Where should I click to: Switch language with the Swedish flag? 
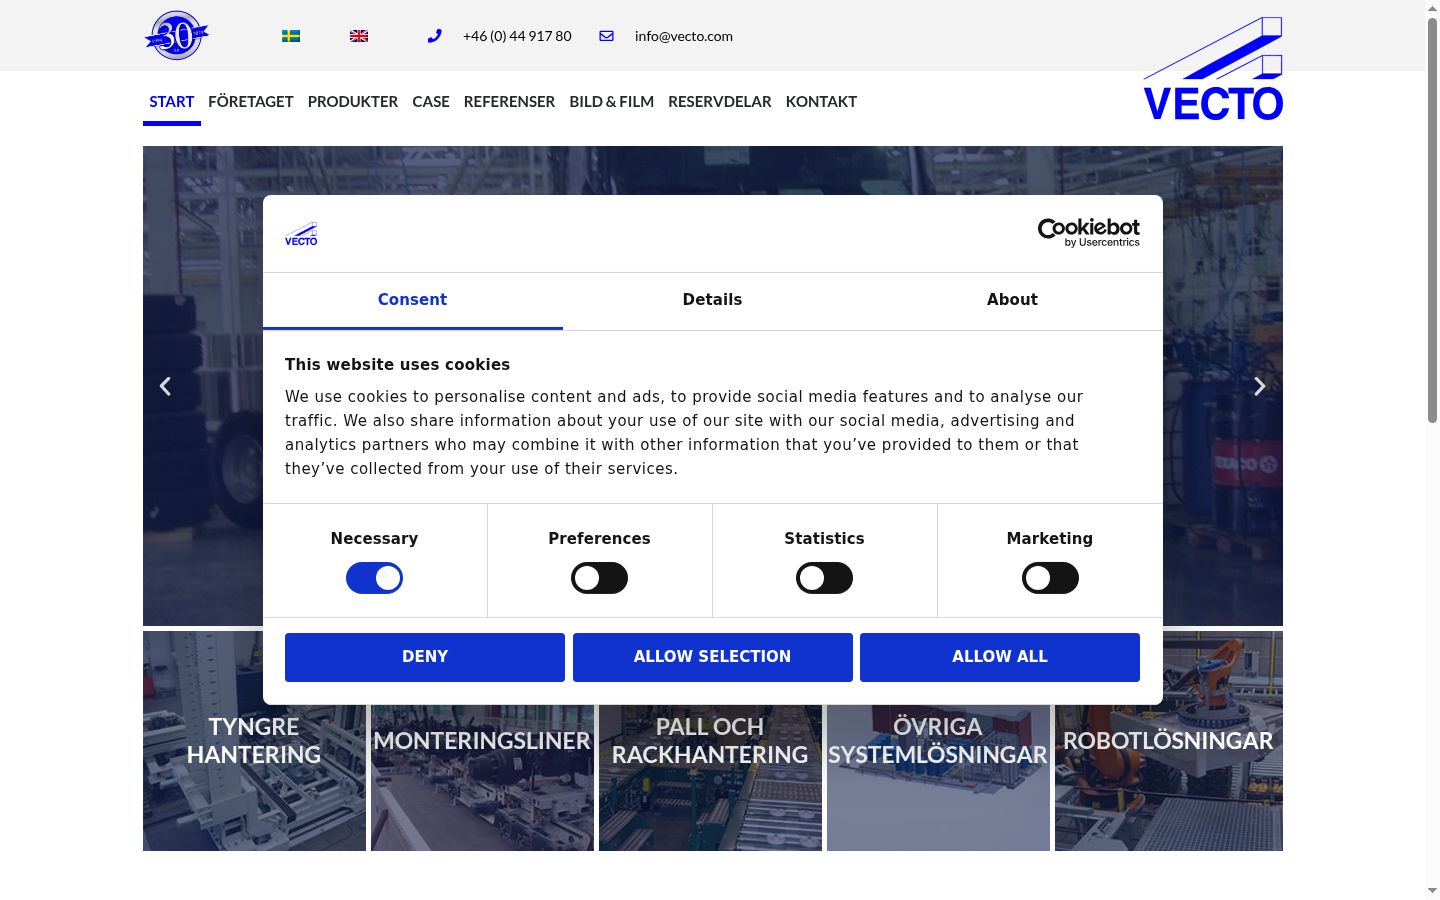291,36
